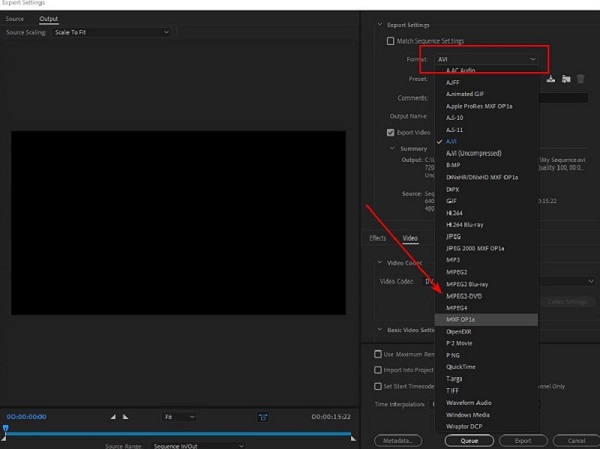600x449 pixels.
Task: Uncheck the Export Video checkbox
Action: coord(390,132)
